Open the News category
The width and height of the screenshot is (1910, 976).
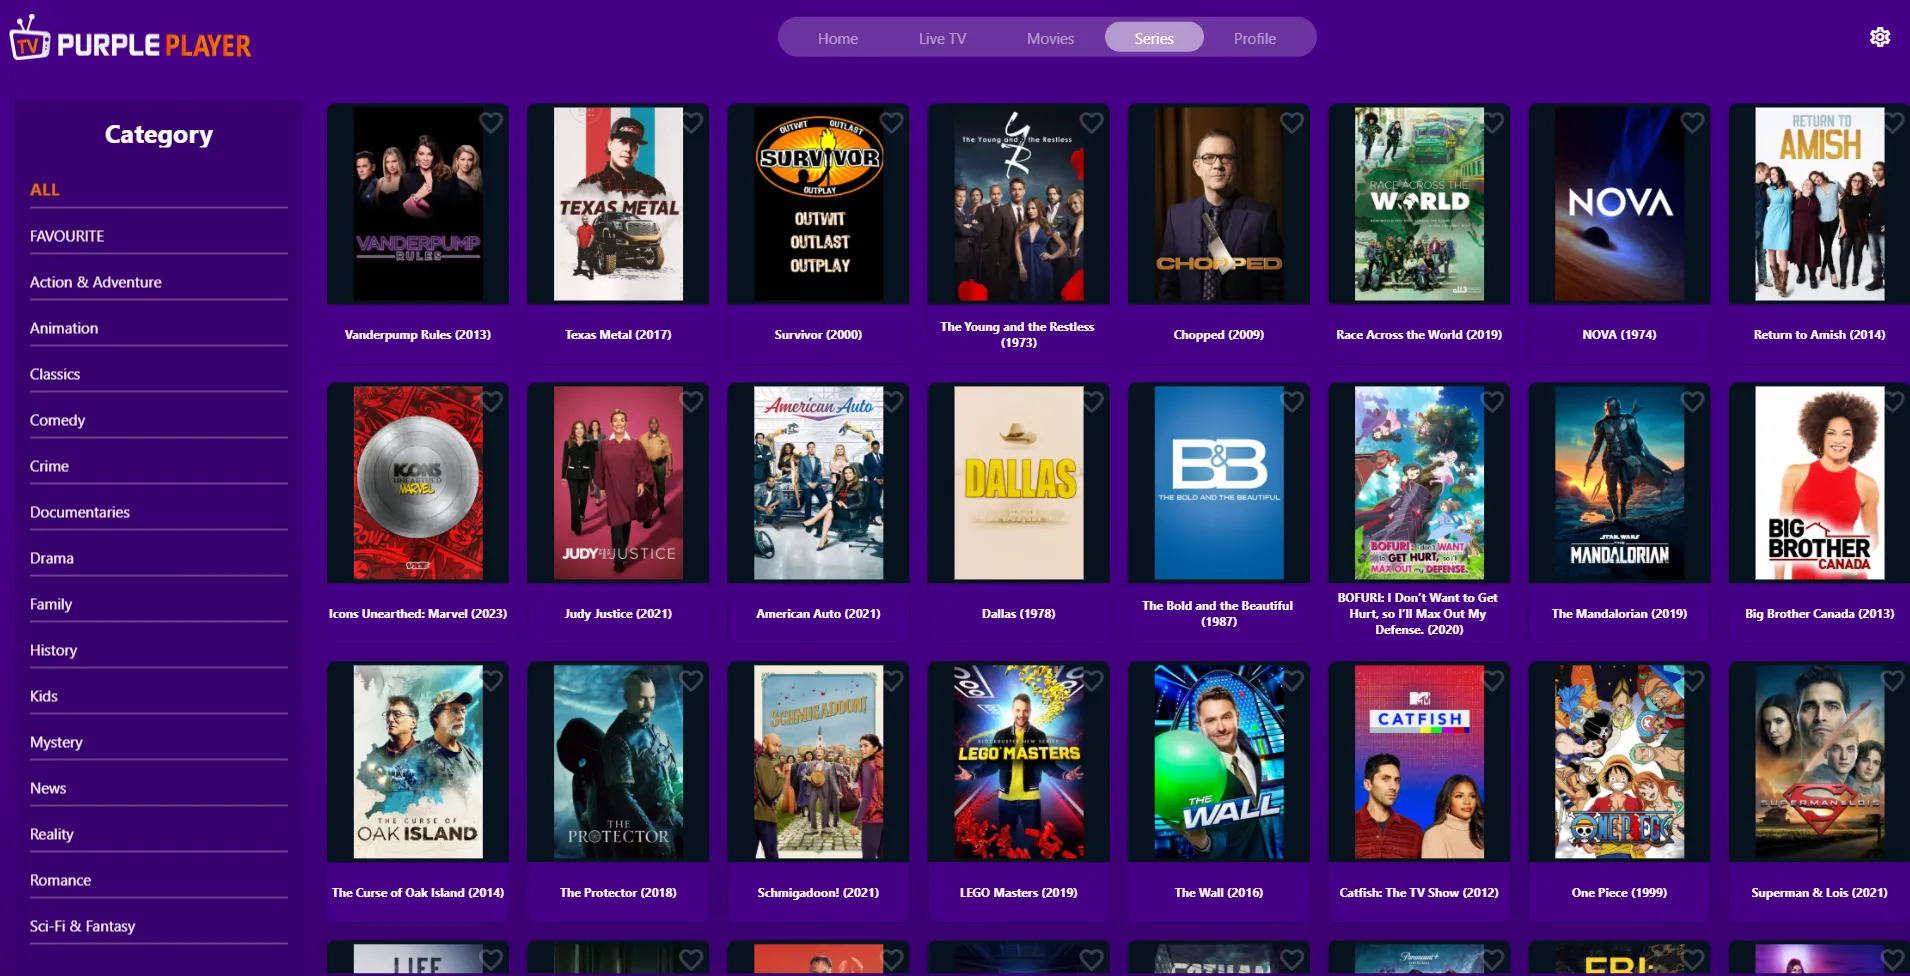[159, 788]
